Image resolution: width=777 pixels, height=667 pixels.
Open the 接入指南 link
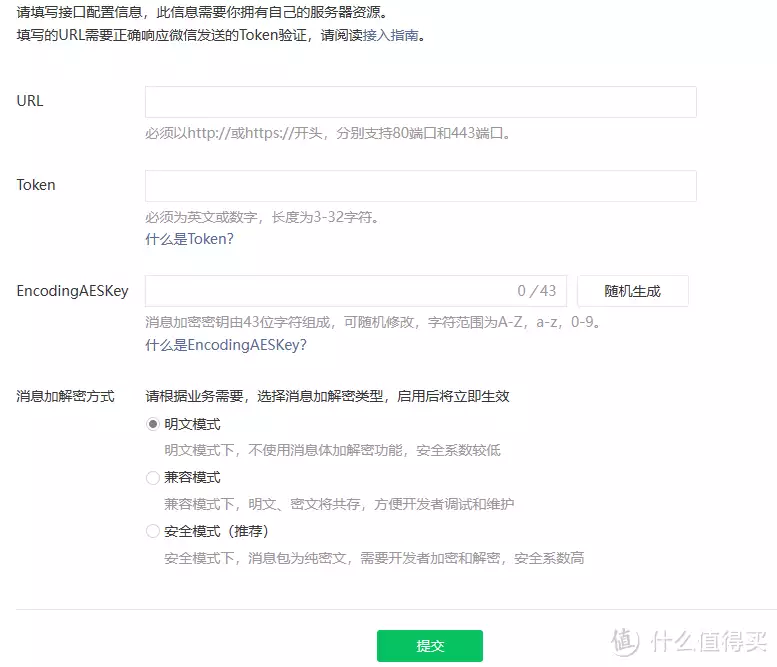(390, 35)
